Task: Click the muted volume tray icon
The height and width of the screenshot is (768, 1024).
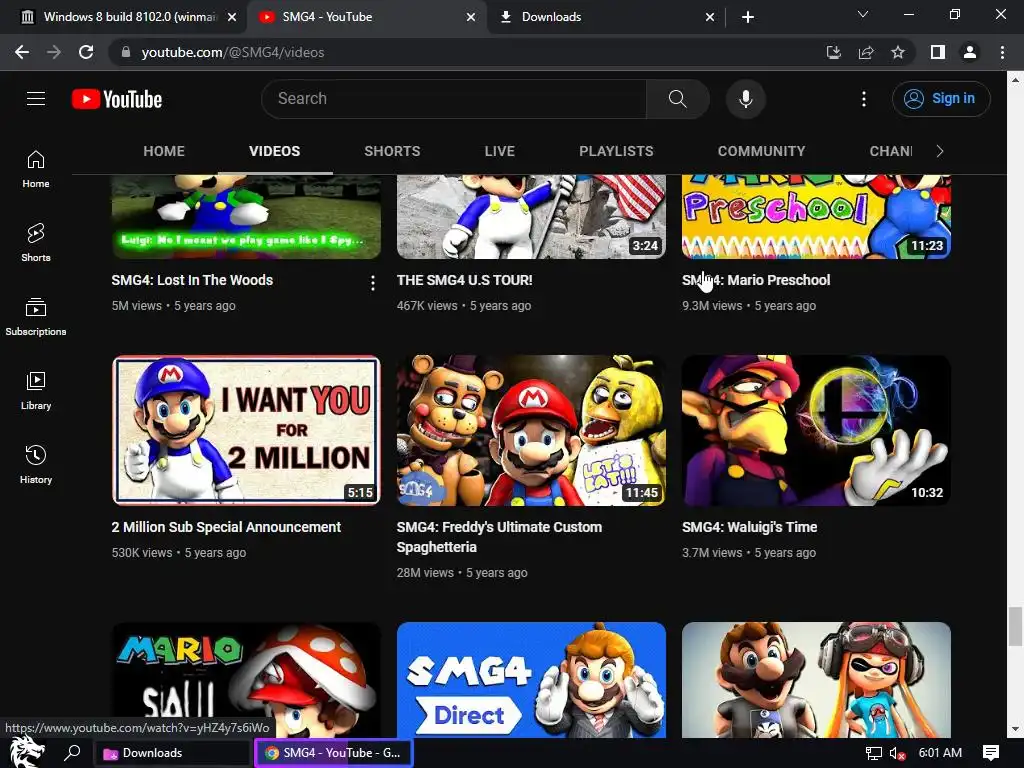Action: click(897, 753)
